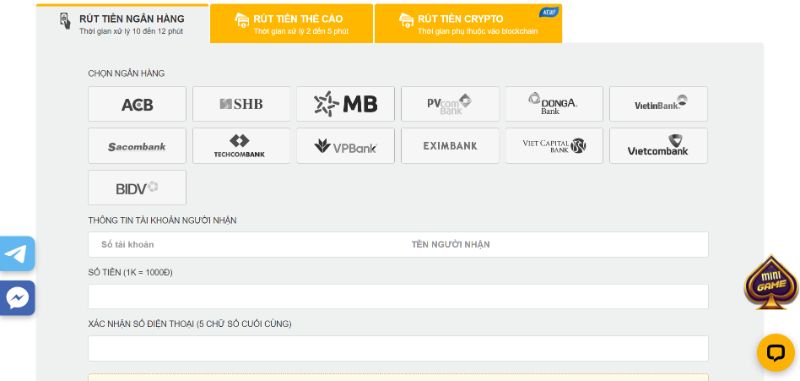Click the phone number confirmation field
800x381 pixels.
coord(398,348)
